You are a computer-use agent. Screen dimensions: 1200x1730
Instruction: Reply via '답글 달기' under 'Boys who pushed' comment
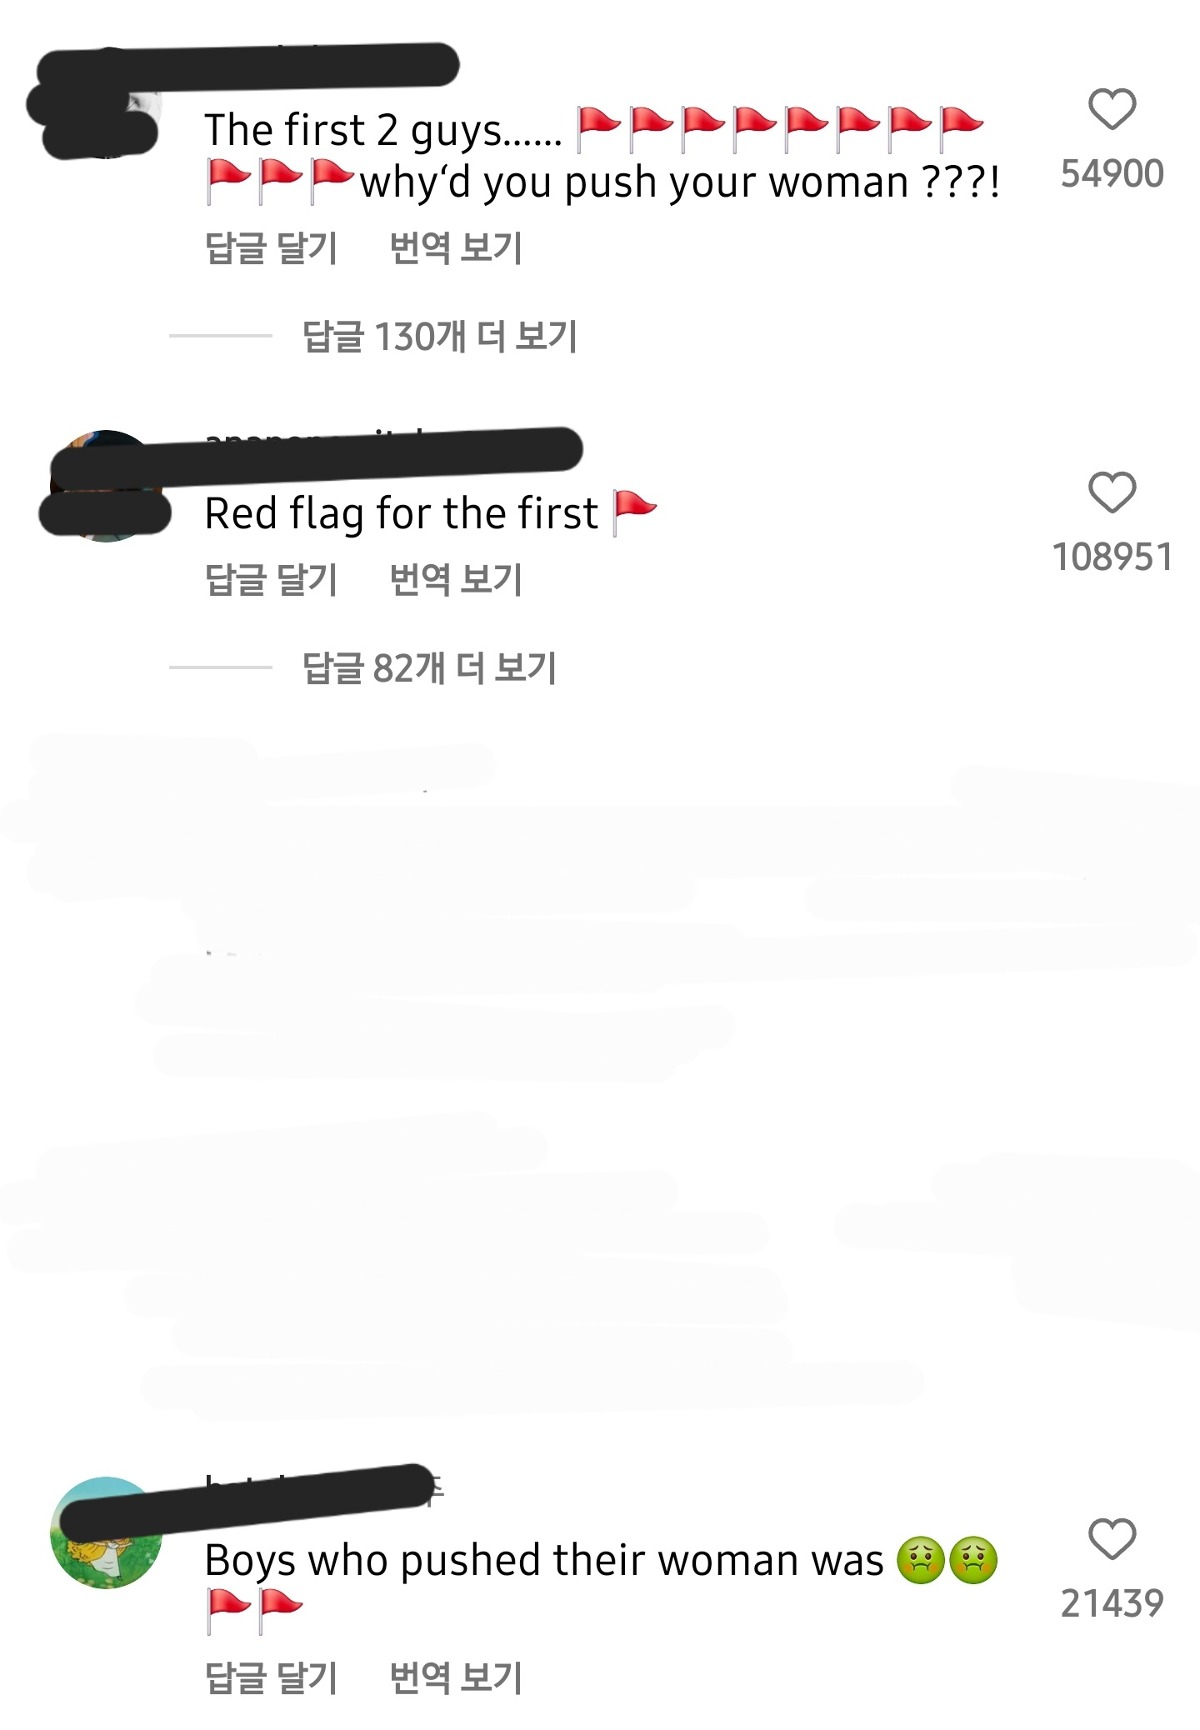pos(271,1677)
